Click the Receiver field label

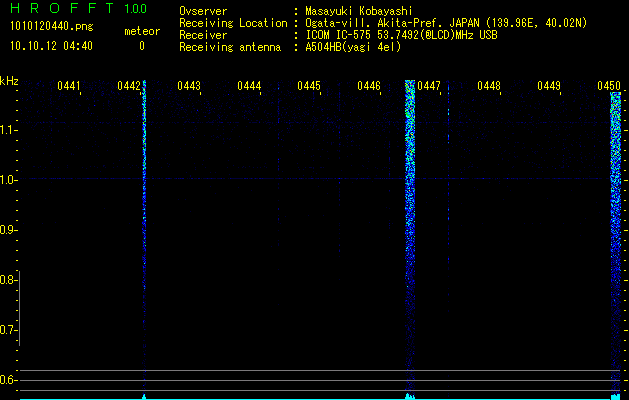tap(203, 35)
